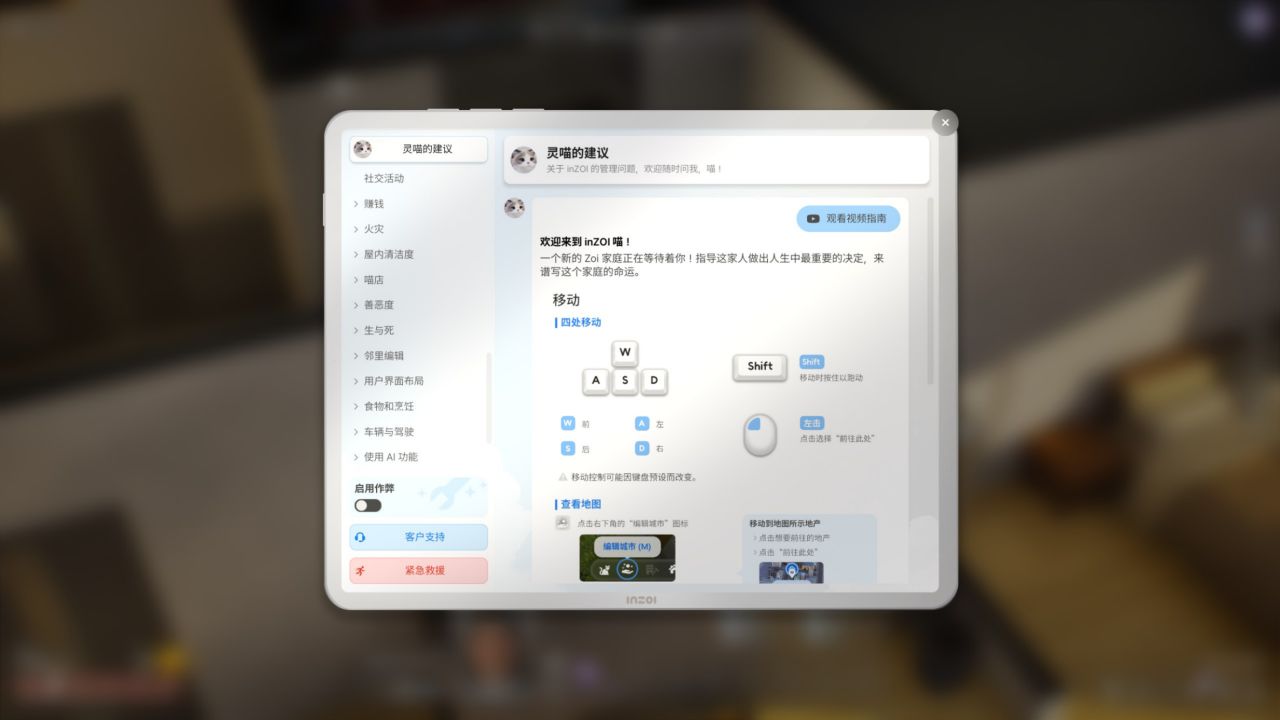Viewport: 1280px width, 720px height.
Task: Click the mouse left-click illustration
Action: click(760, 435)
